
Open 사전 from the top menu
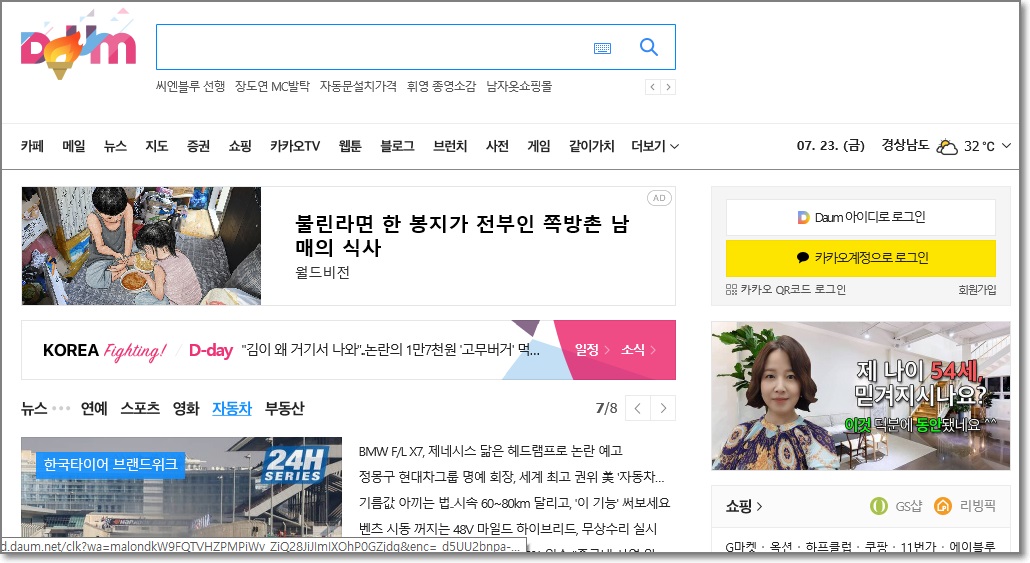coord(497,146)
